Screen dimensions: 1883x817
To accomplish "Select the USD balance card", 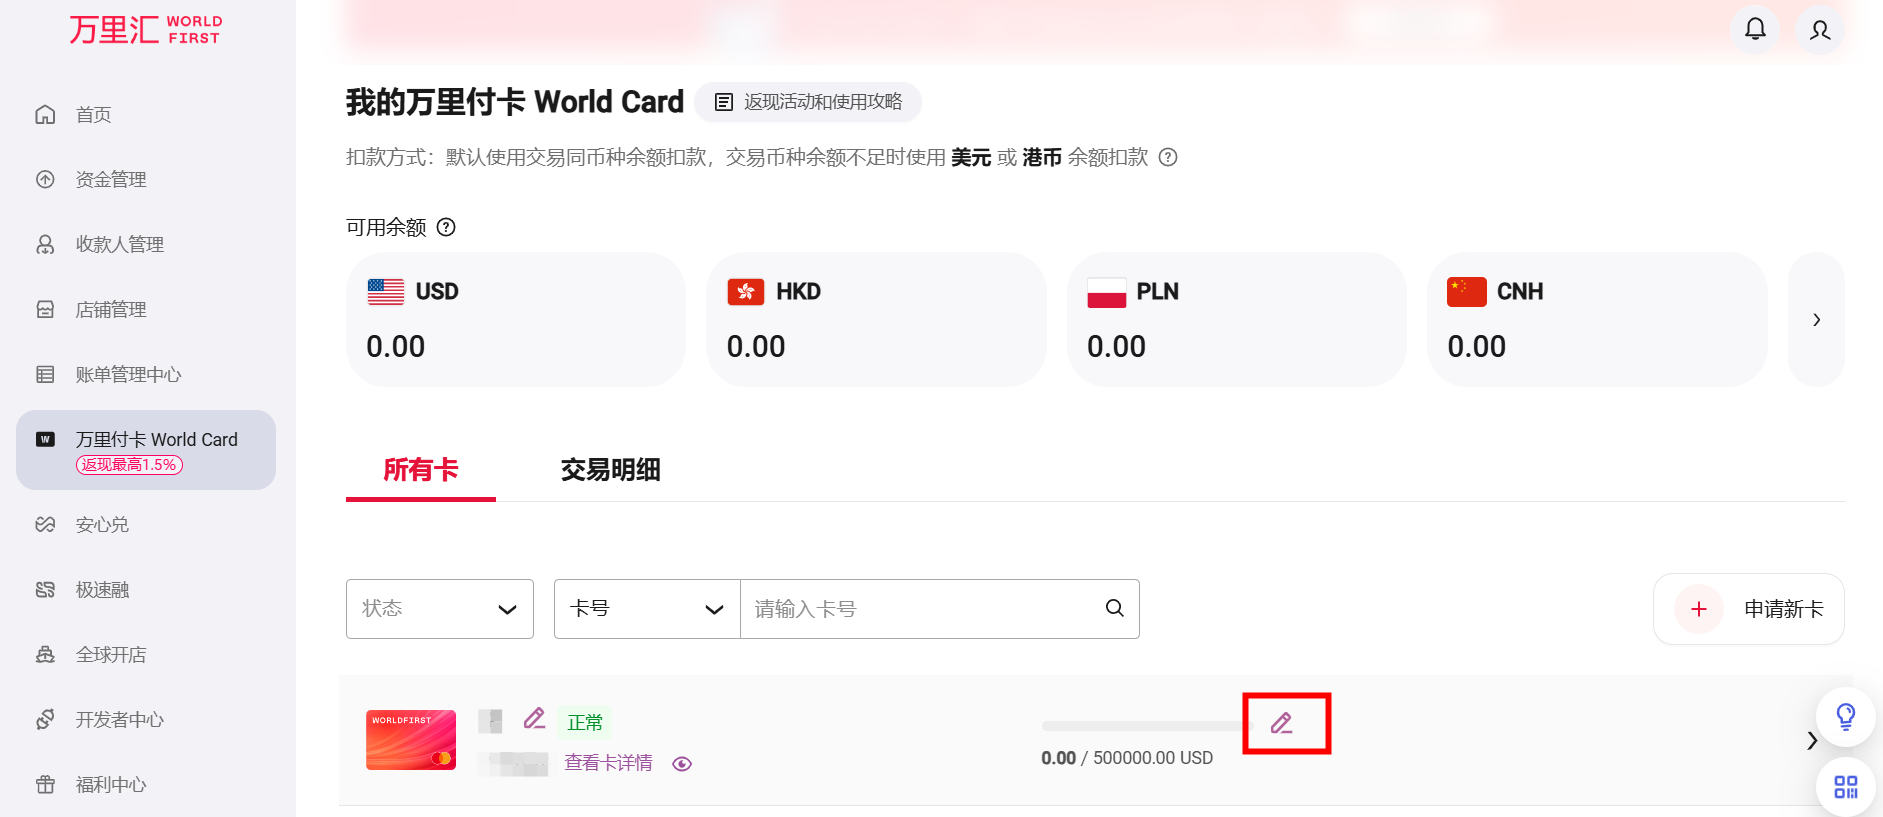I will [x=516, y=320].
